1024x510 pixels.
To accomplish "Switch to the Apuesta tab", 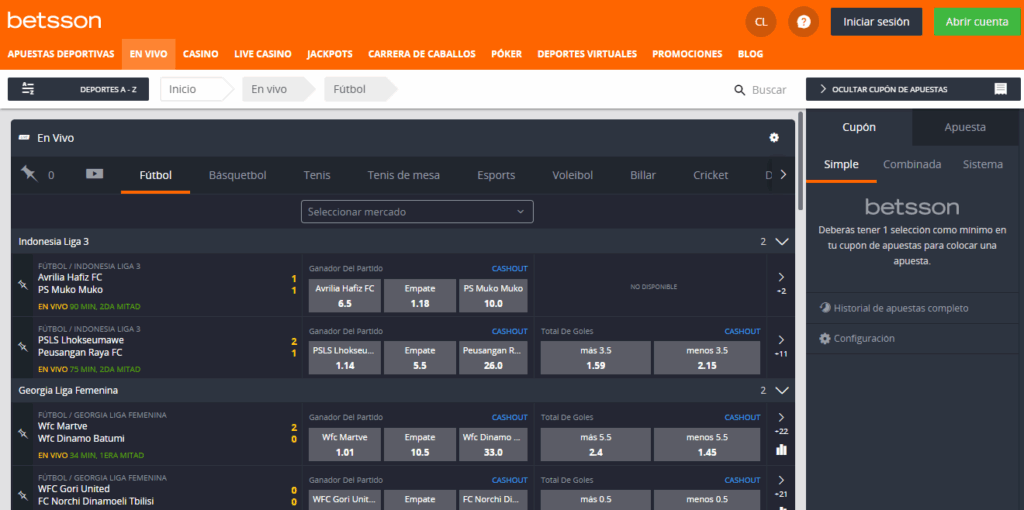I will pyautogui.click(x=965, y=127).
